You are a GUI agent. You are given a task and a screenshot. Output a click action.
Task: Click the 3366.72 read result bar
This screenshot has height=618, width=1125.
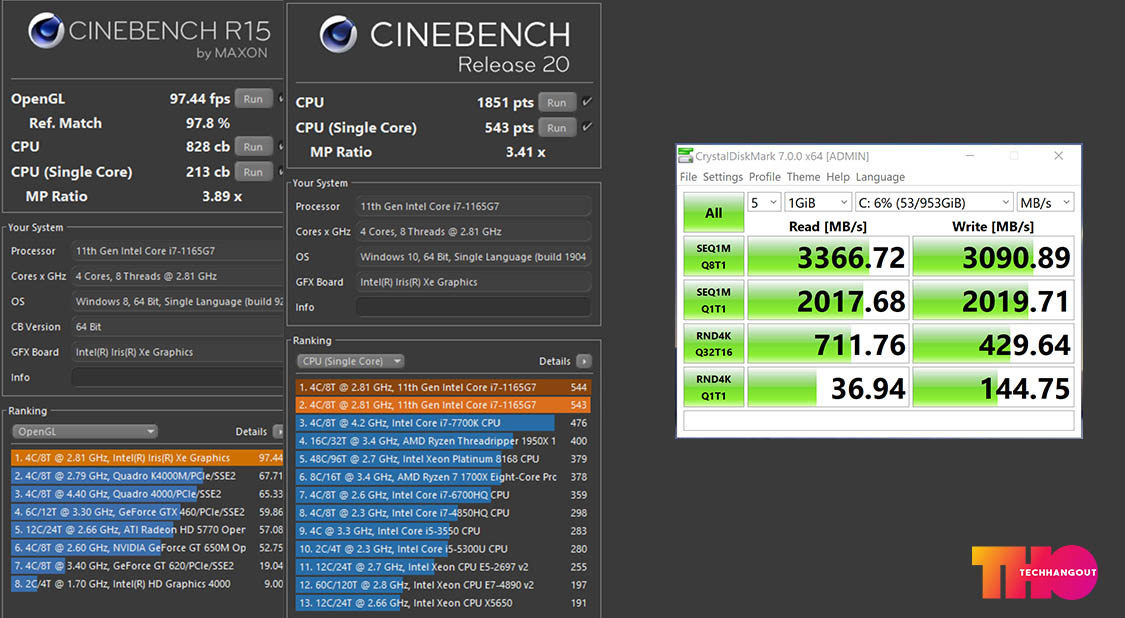pos(828,256)
